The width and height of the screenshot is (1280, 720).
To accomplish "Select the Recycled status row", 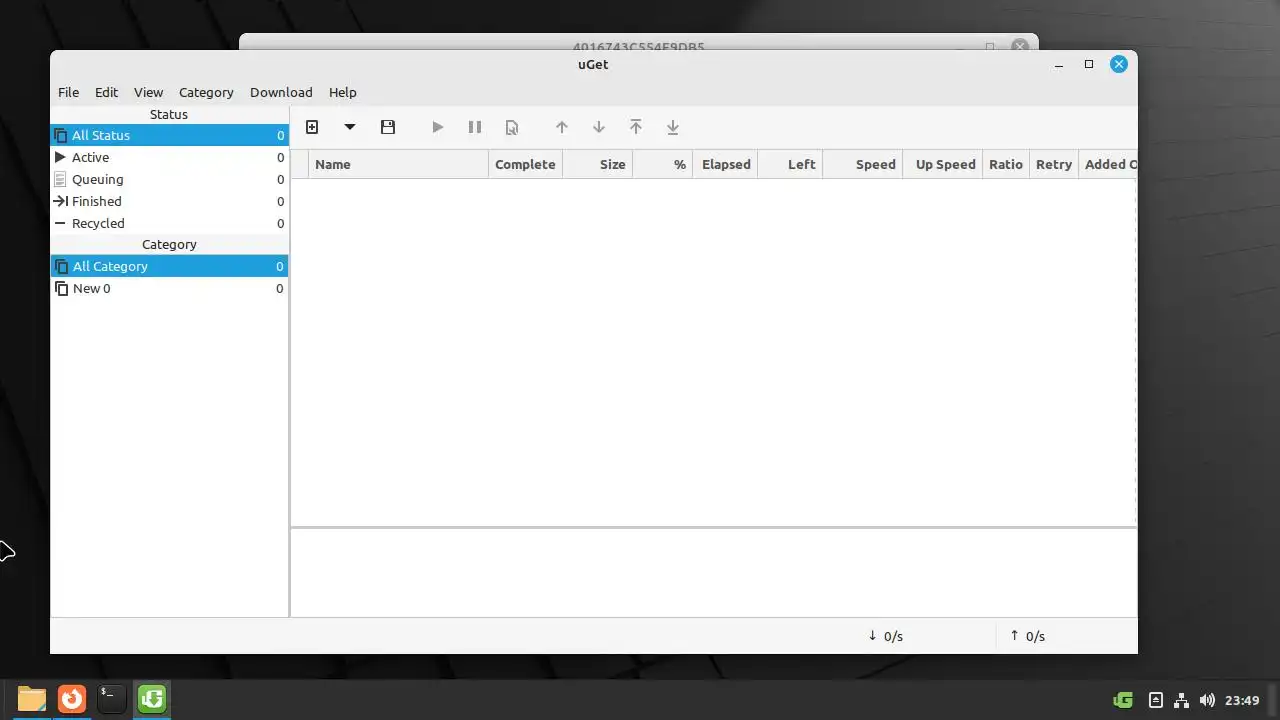I will pyautogui.click(x=169, y=223).
